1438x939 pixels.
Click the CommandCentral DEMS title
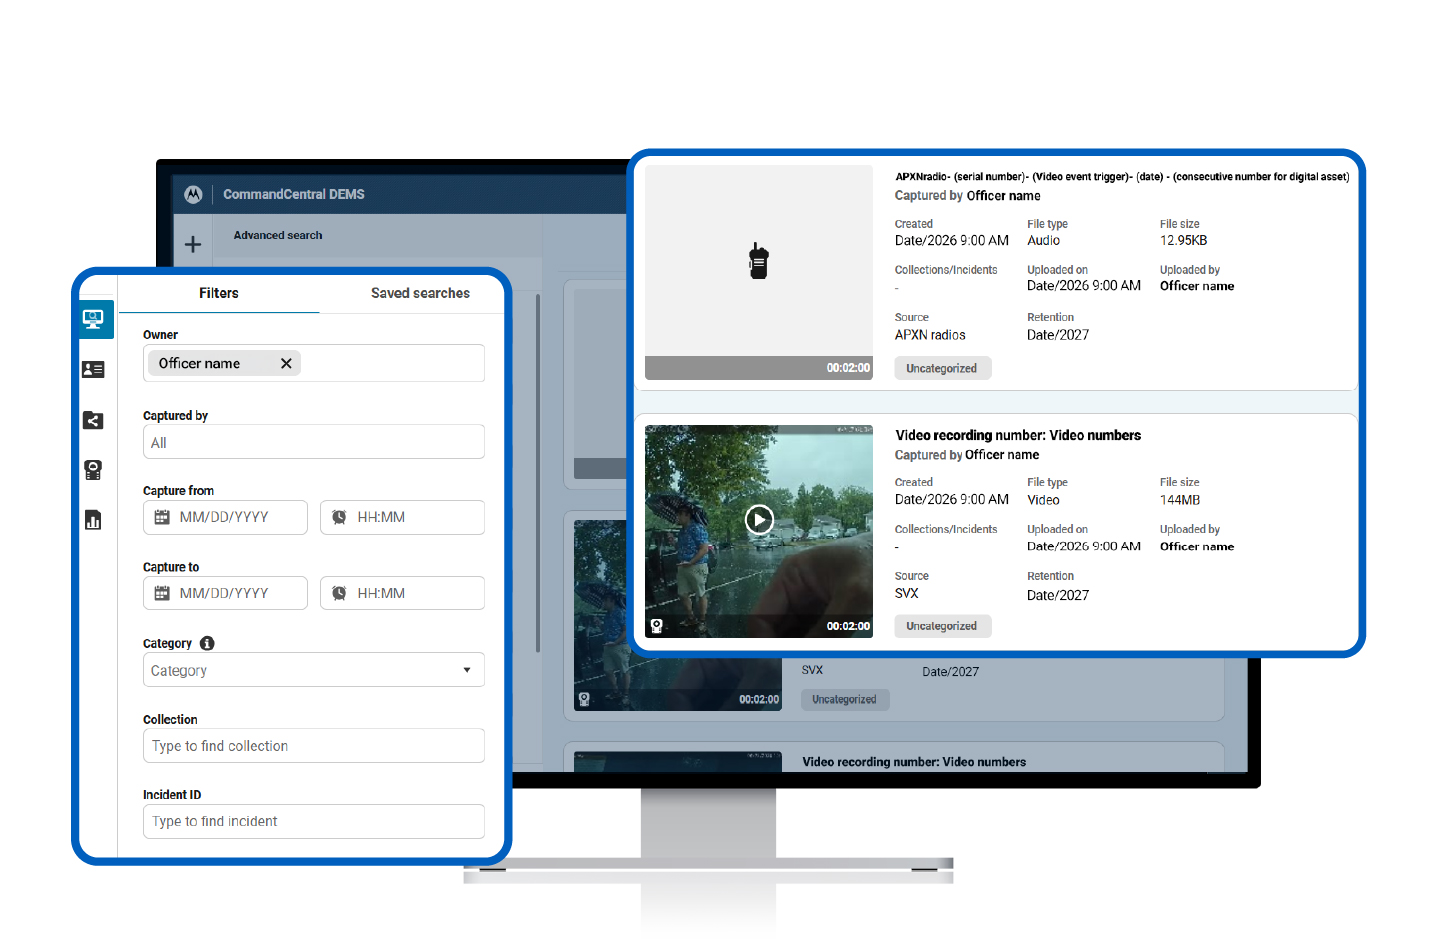[x=294, y=194]
